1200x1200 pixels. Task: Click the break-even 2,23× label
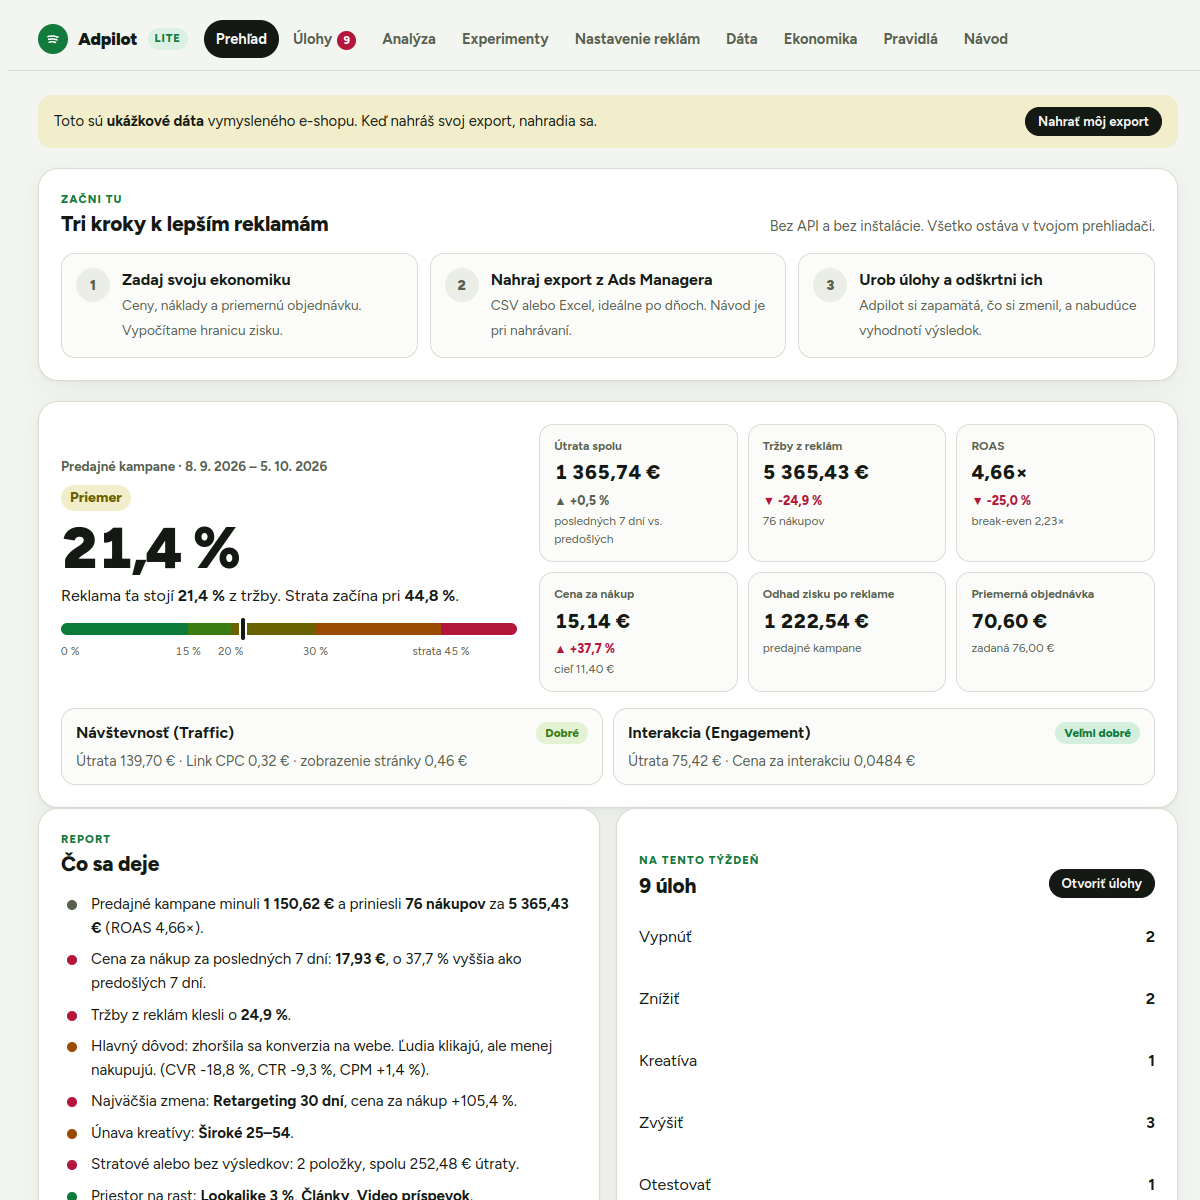pyautogui.click(x=1018, y=521)
